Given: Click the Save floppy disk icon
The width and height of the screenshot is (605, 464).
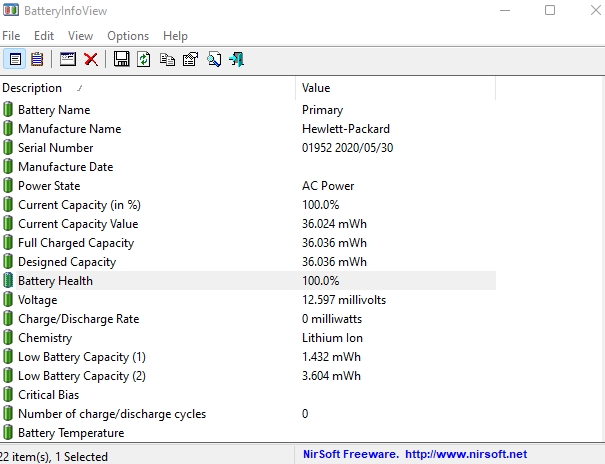Looking at the screenshot, I should 121,59.
